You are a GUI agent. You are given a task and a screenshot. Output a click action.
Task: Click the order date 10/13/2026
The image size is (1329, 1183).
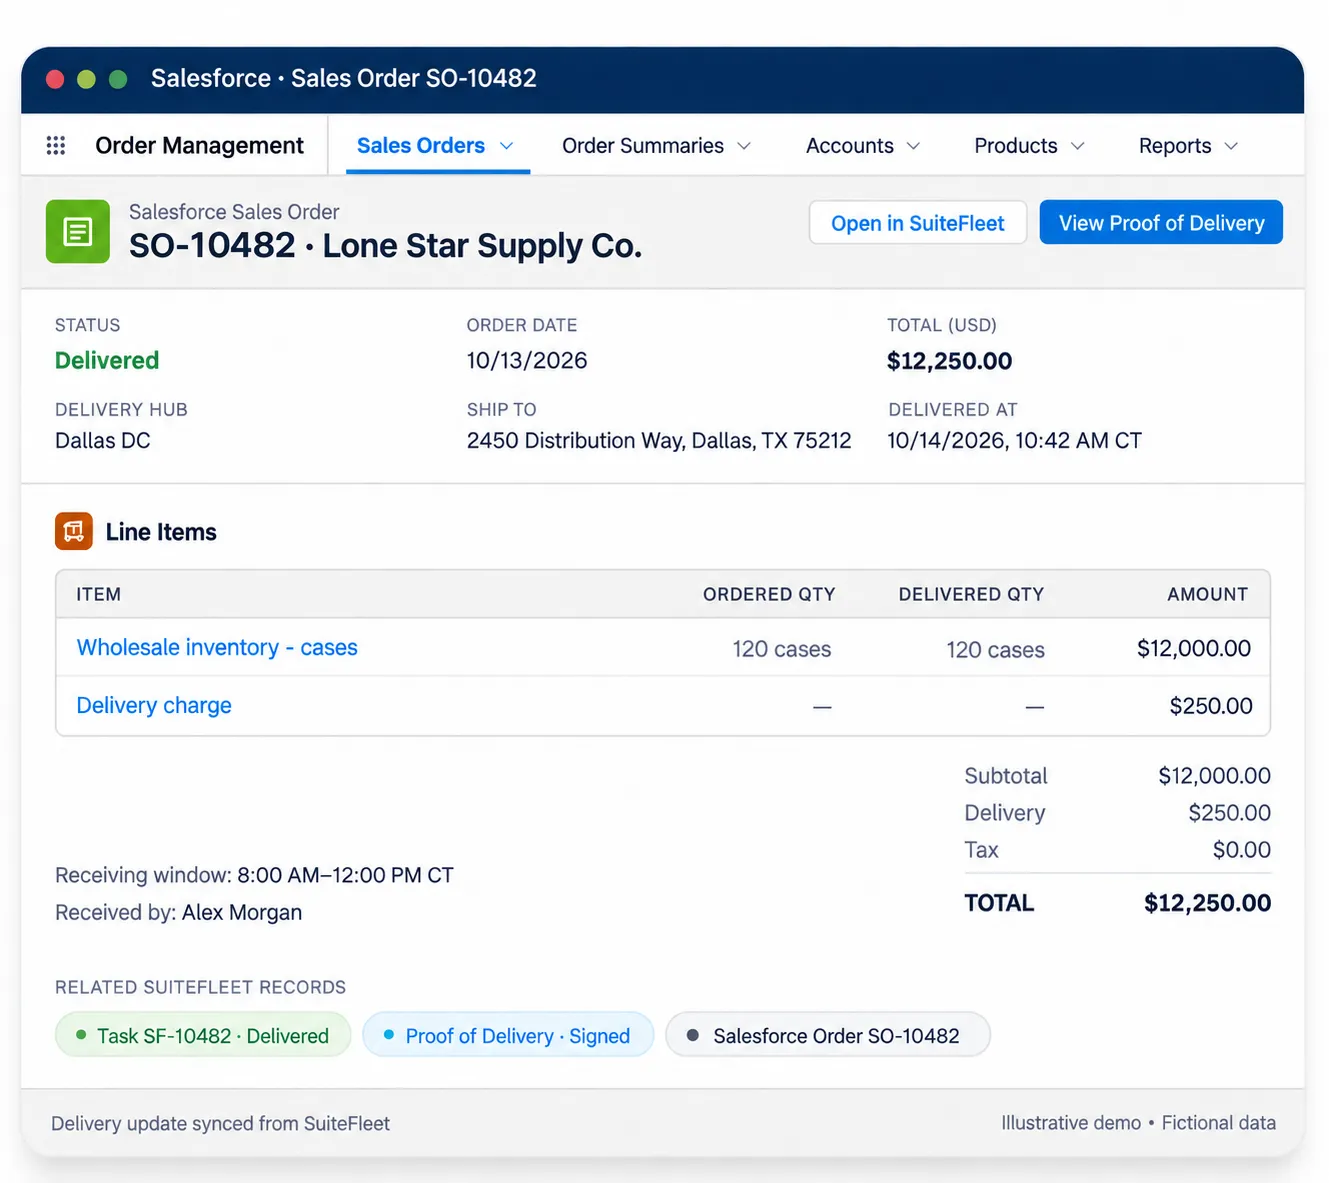[x=527, y=361]
